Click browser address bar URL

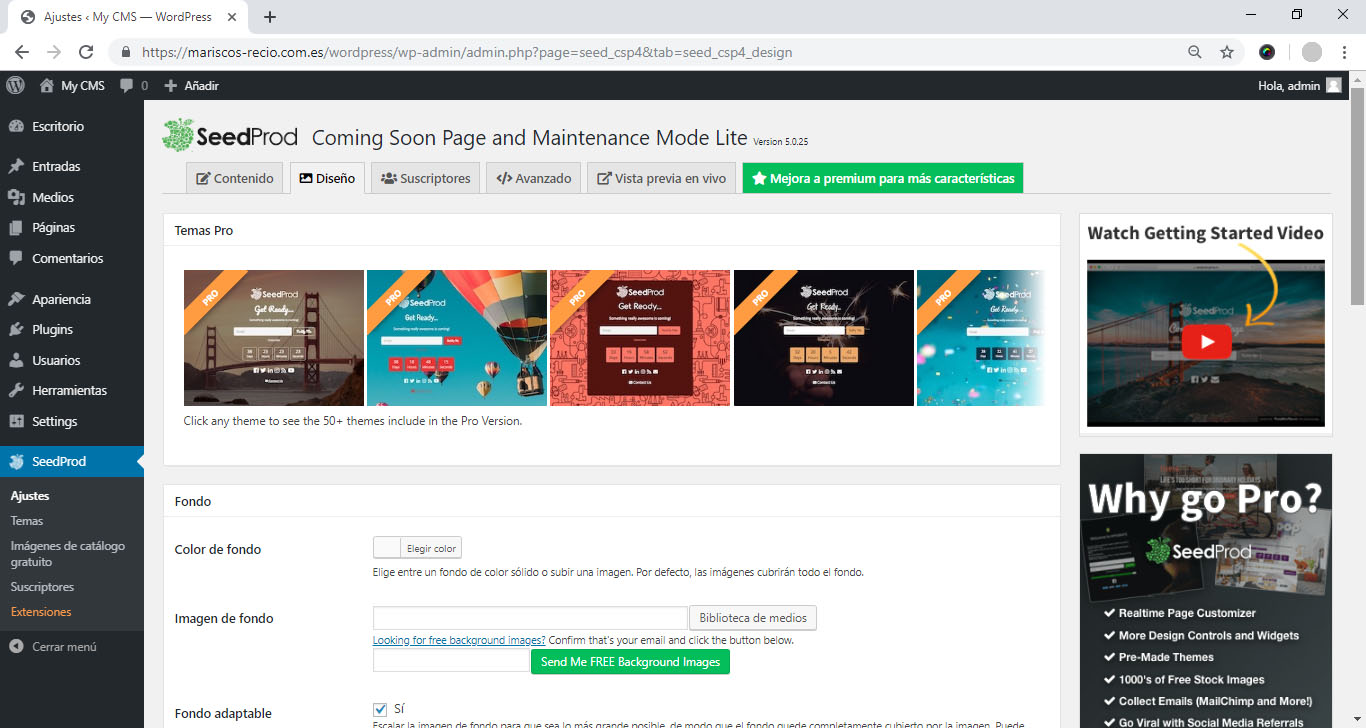coord(467,52)
